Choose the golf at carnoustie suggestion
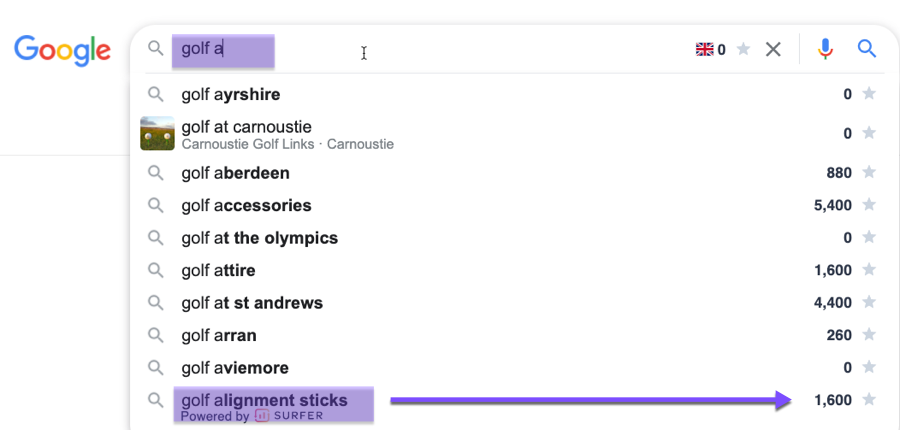 tap(247, 127)
